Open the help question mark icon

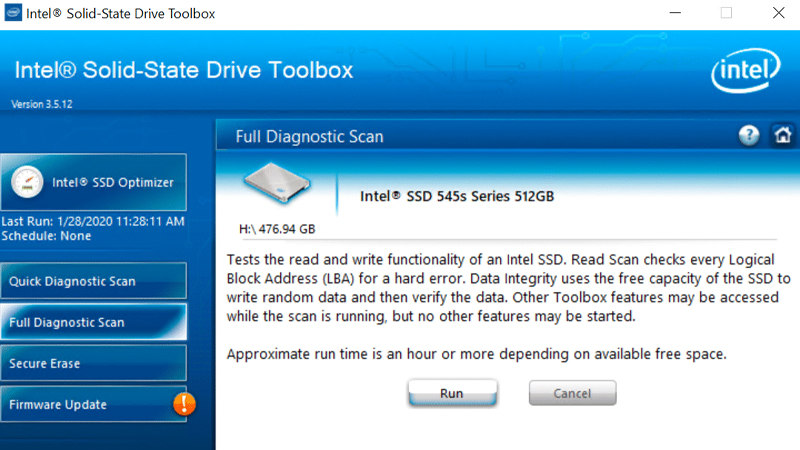(x=749, y=135)
